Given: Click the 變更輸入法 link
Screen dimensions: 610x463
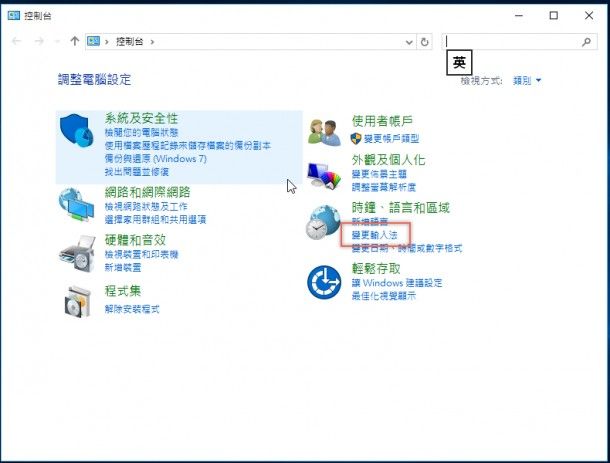Looking at the screenshot, I should coord(375,235).
